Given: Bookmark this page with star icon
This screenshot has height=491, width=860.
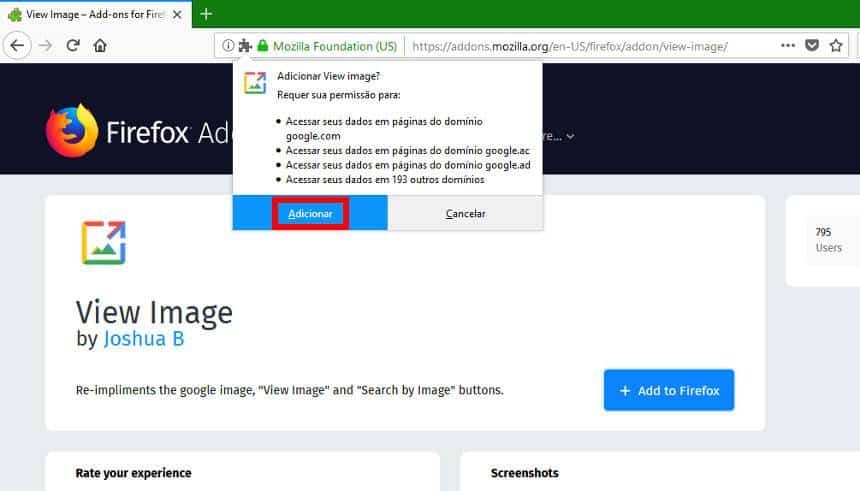Looking at the screenshot, I should coord(836,45).
